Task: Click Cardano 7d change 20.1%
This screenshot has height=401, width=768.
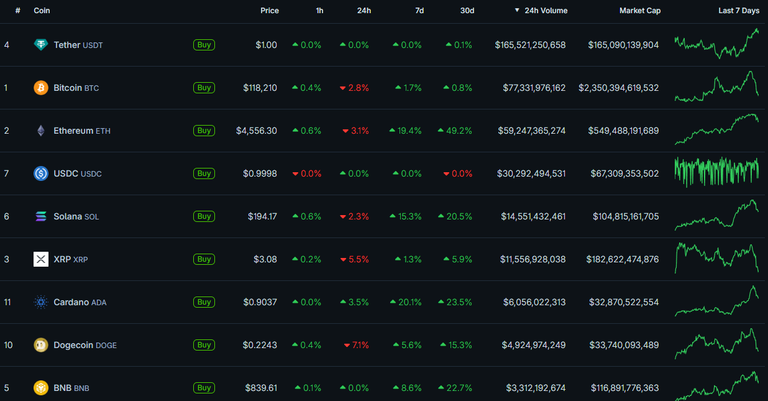Action: point(406,302)
